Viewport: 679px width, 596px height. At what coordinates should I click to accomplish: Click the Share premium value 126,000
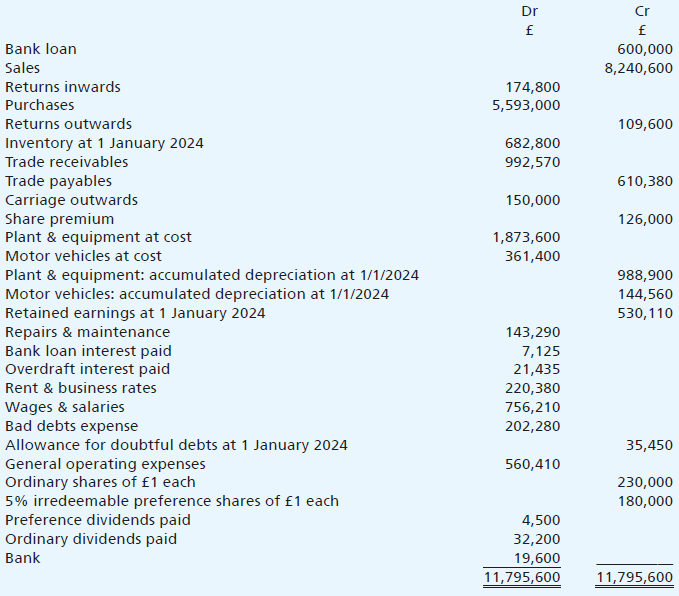pos(646,219)
